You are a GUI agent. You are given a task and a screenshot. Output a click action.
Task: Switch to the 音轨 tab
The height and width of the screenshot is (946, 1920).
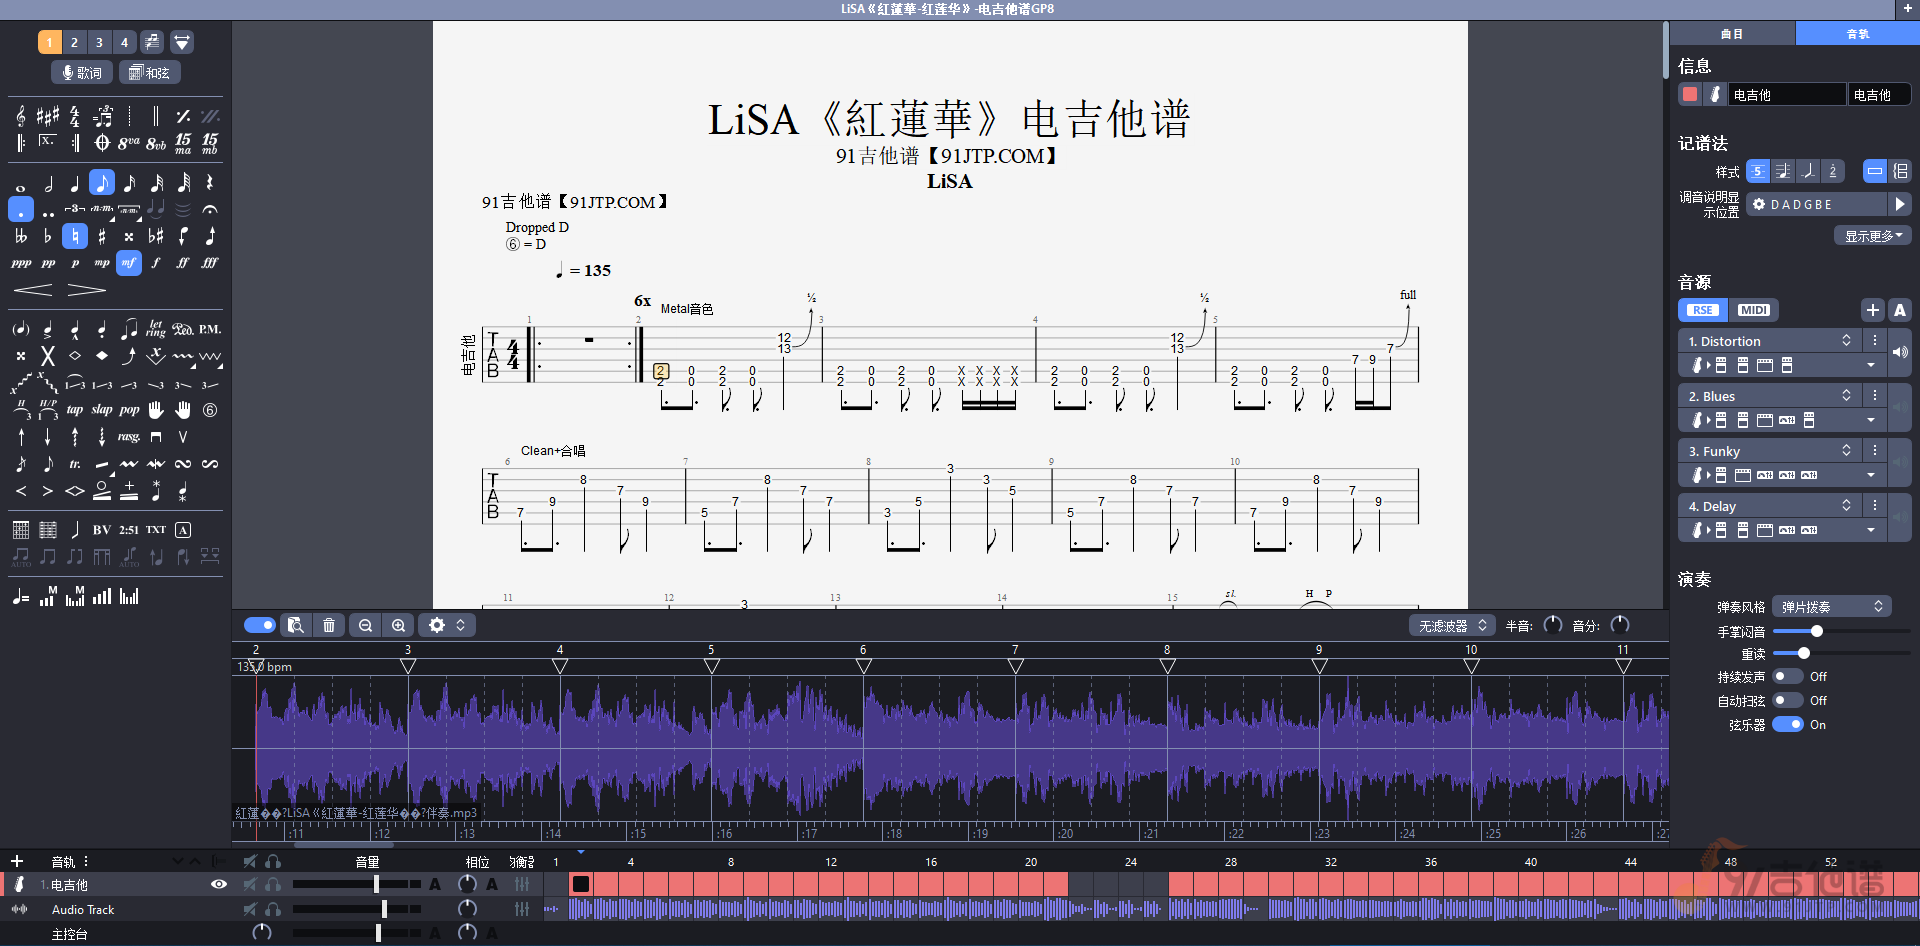(x=1858, y=34)
